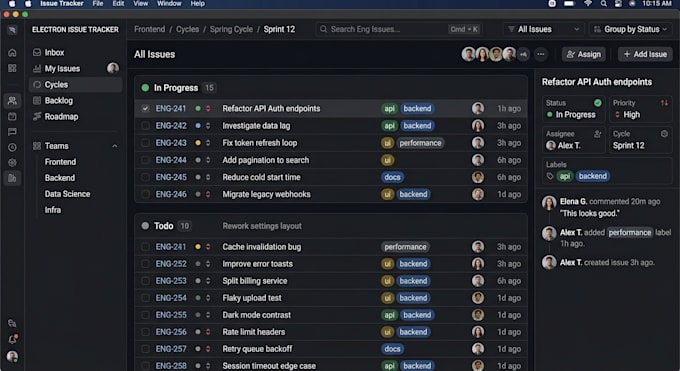Open the Priority High field dropdown
Image resolution: width=680 pixels, height=371 pixels.
click(640, 109)
